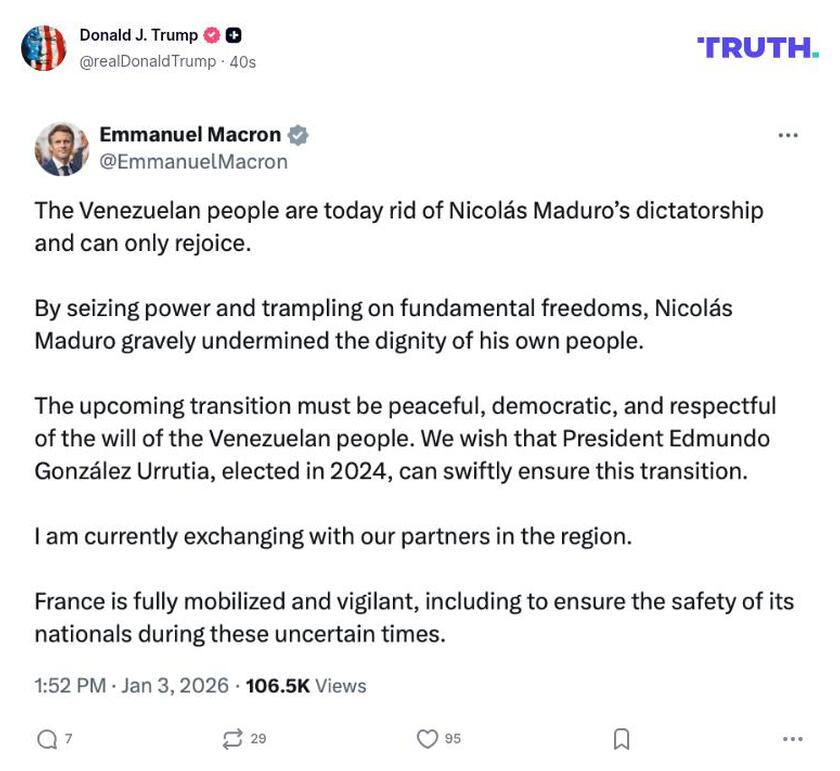Open the bottom-right more options menu
This screenshot has width=840, height=771.
pyautogui.click(x=793, y=737)
